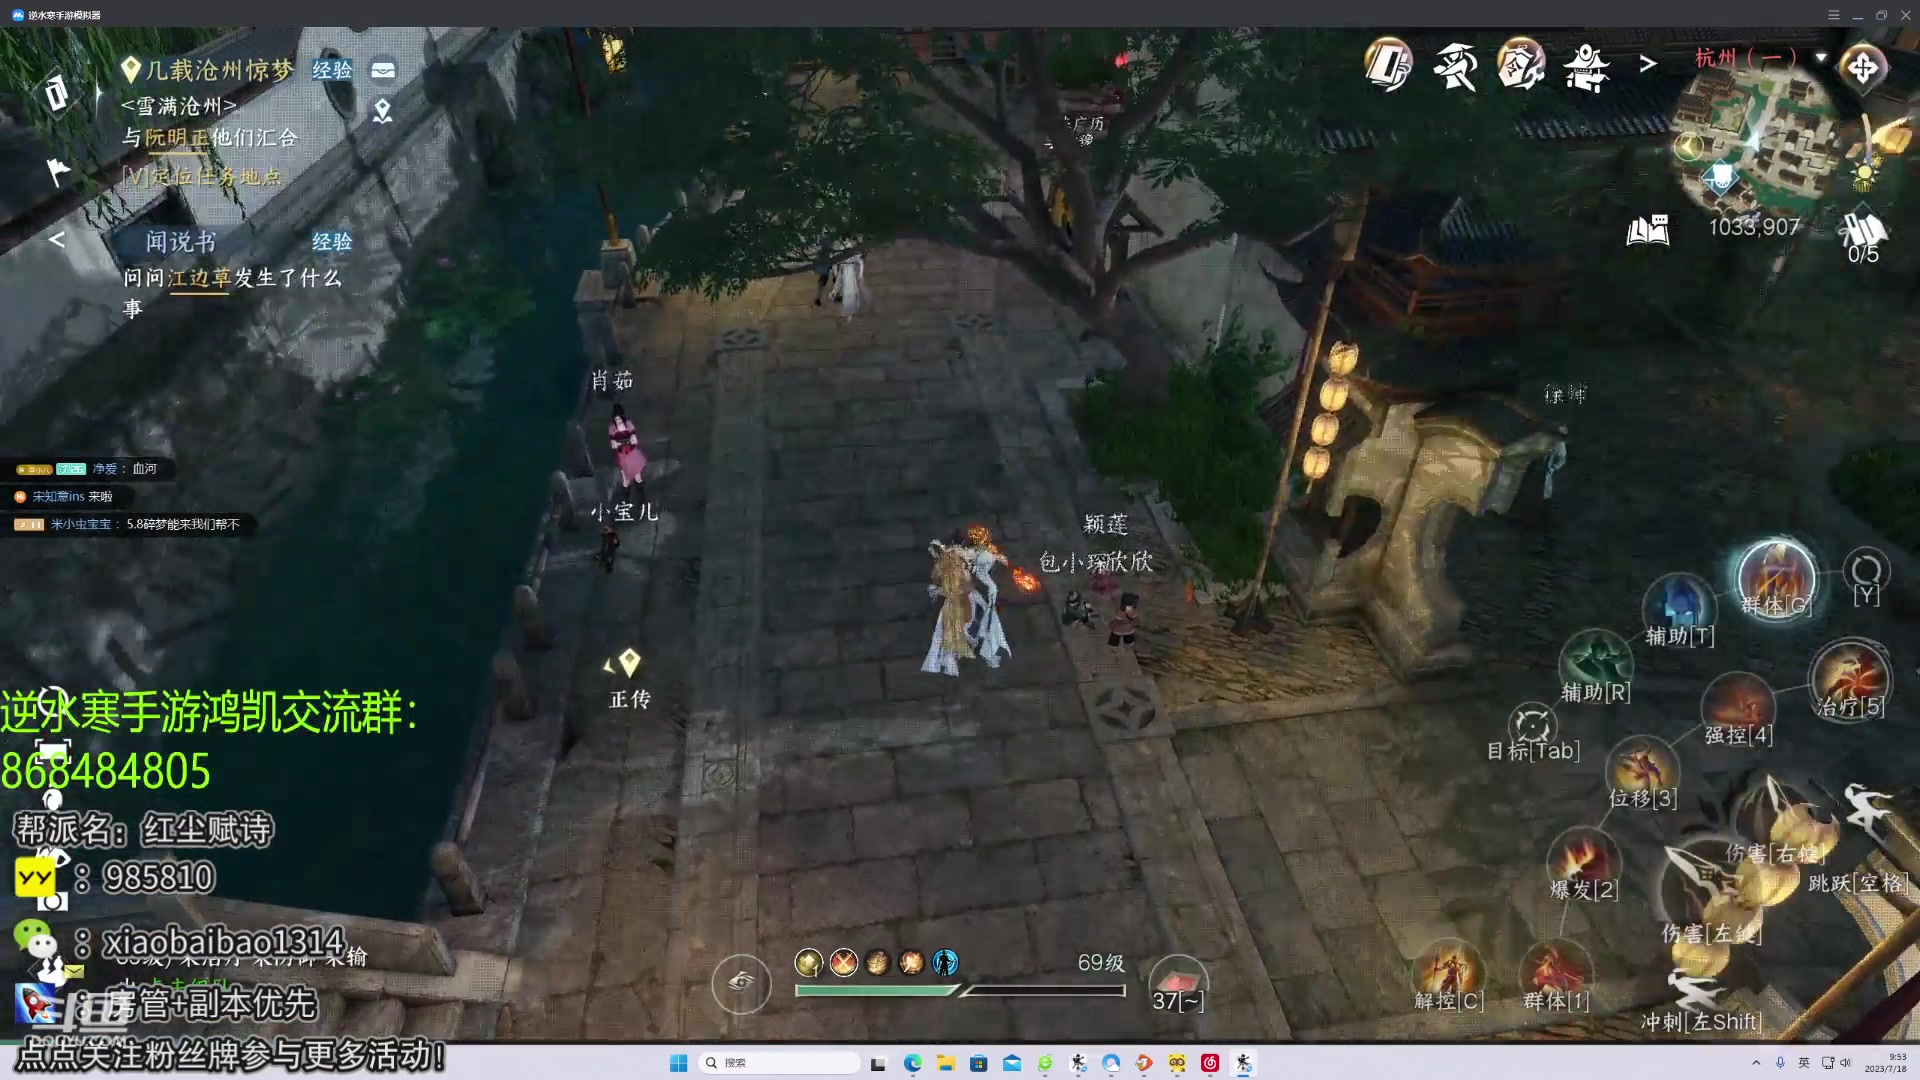Click the carriage station marker on the minimap
Viewport: 1920px width, 1080px height.
(1721, 178)
